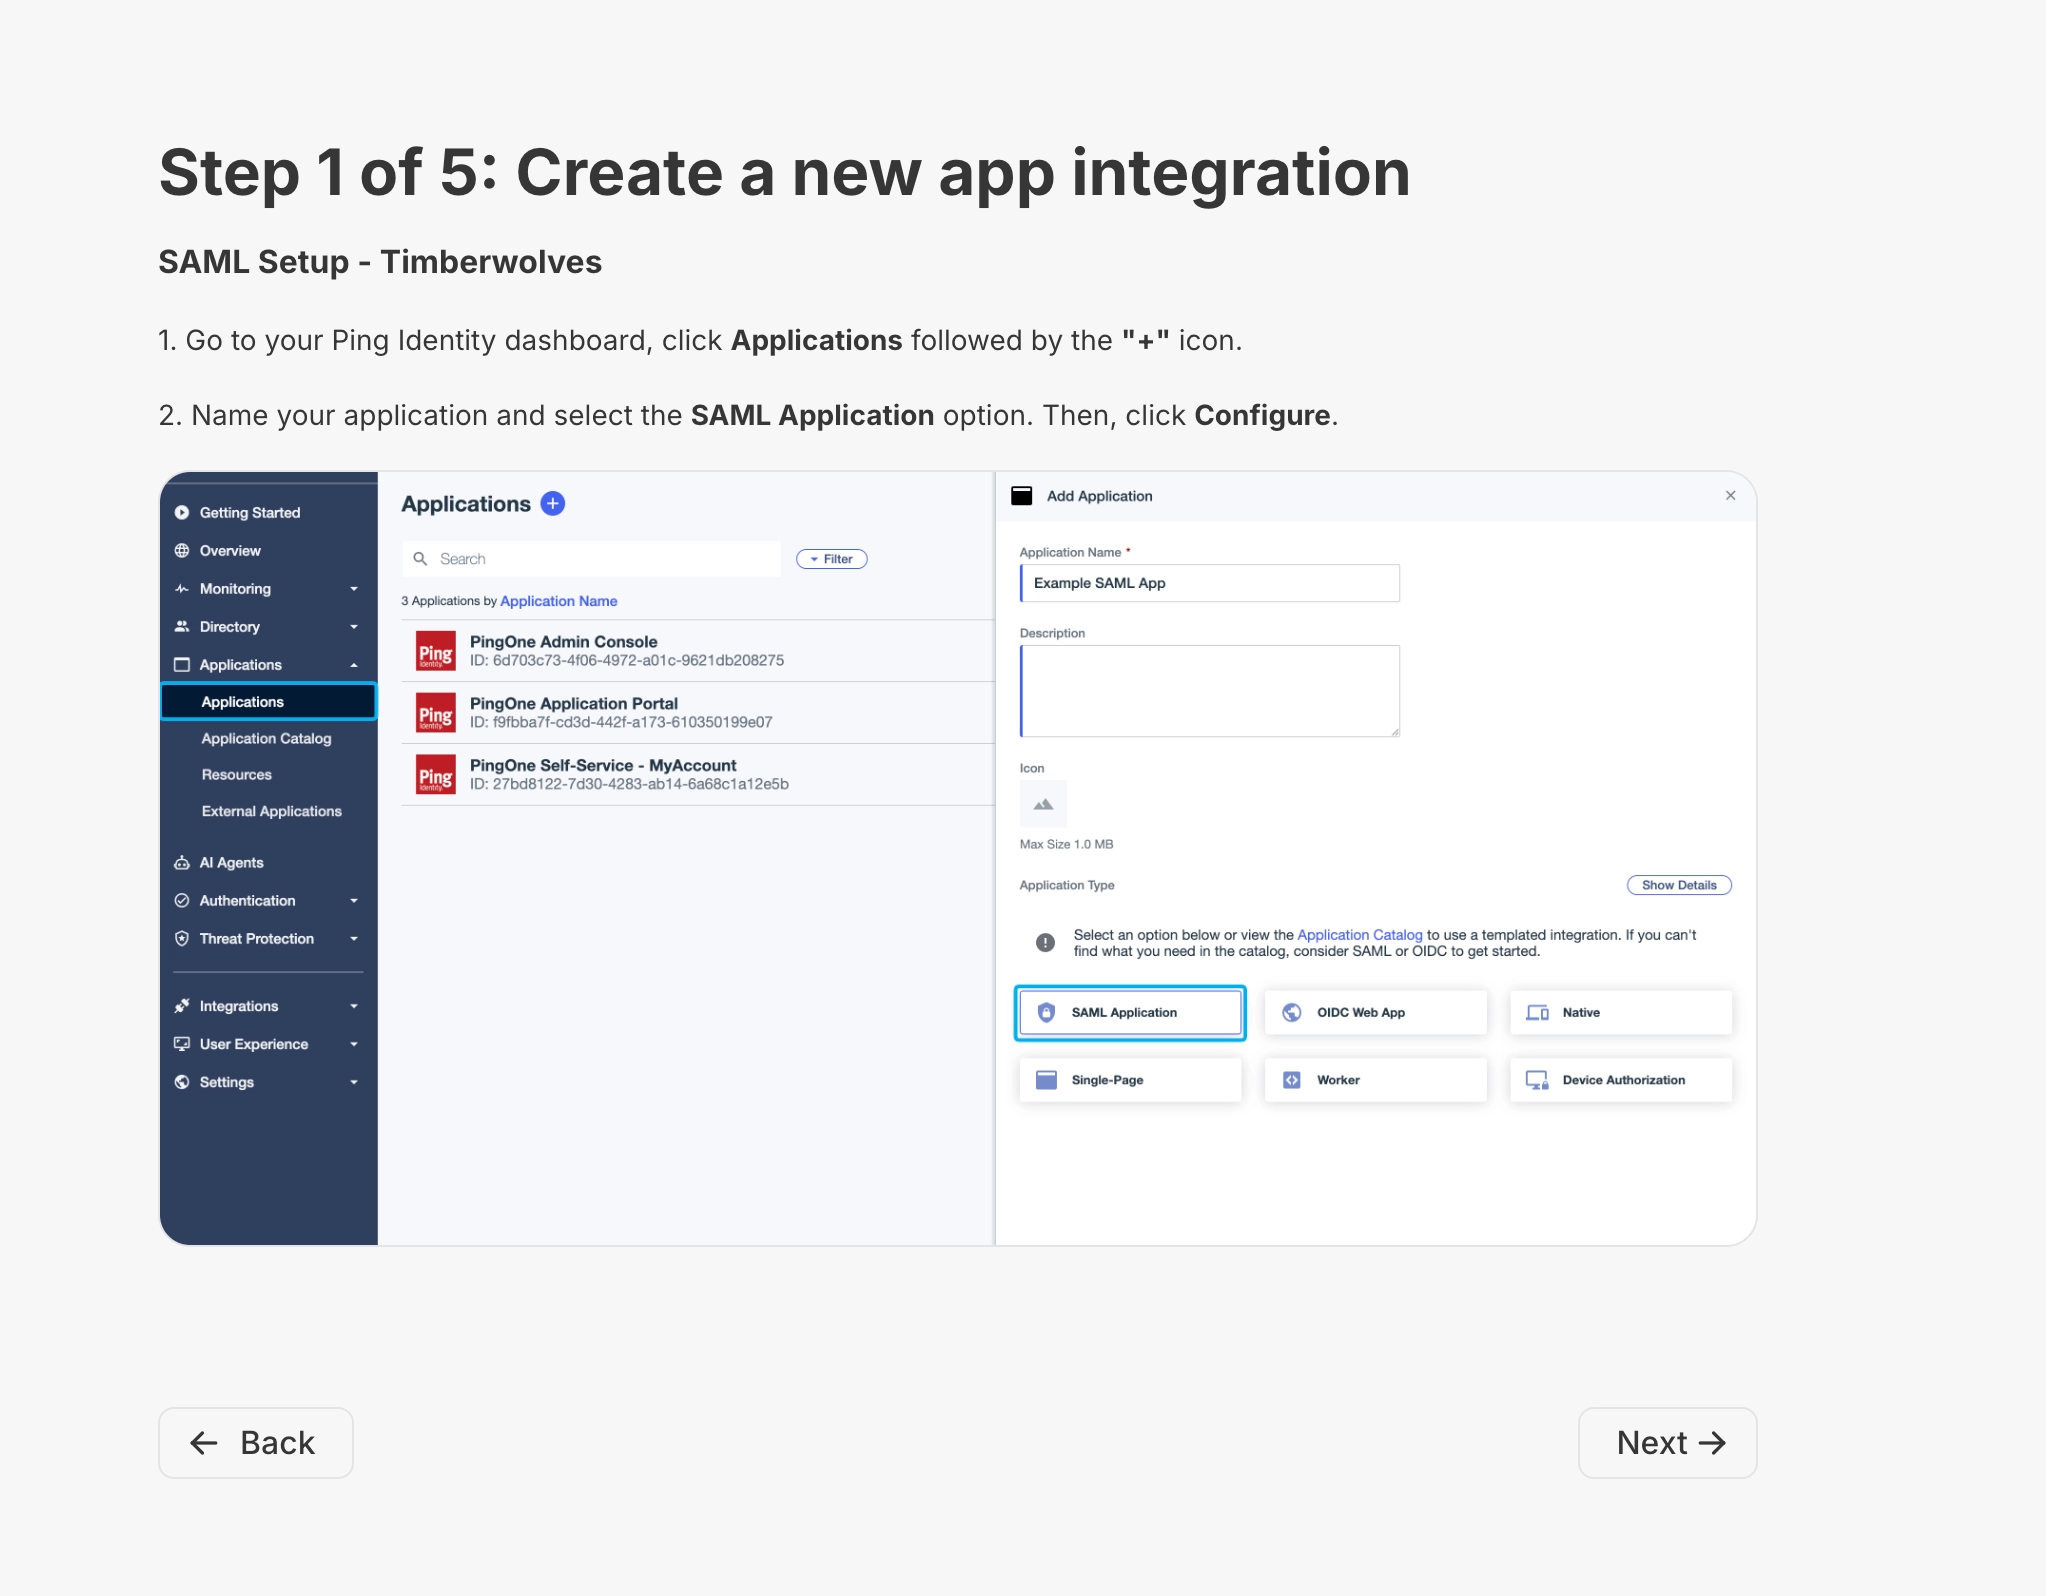Click the Application Name input field
The image size is (2046, 1596).
tap(1210, 583)
